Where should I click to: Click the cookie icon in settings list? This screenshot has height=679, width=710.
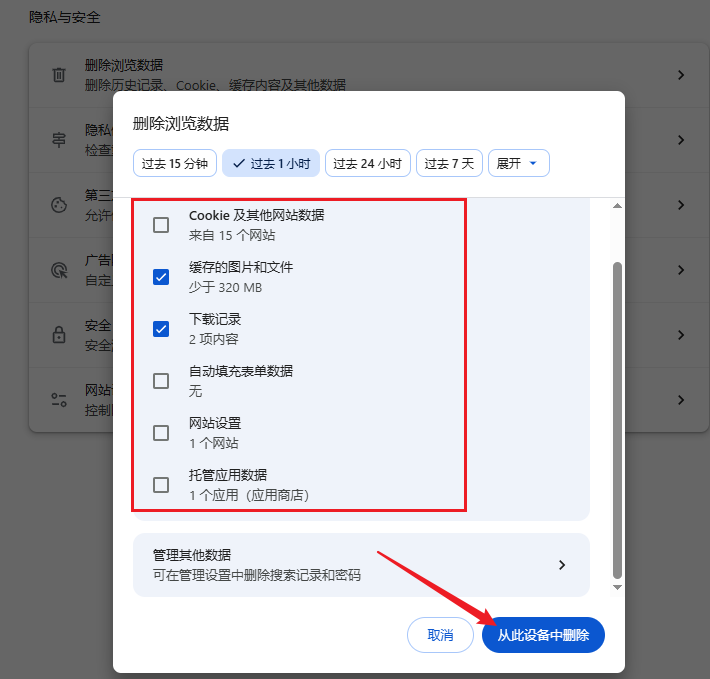click(x=59, y=205)
